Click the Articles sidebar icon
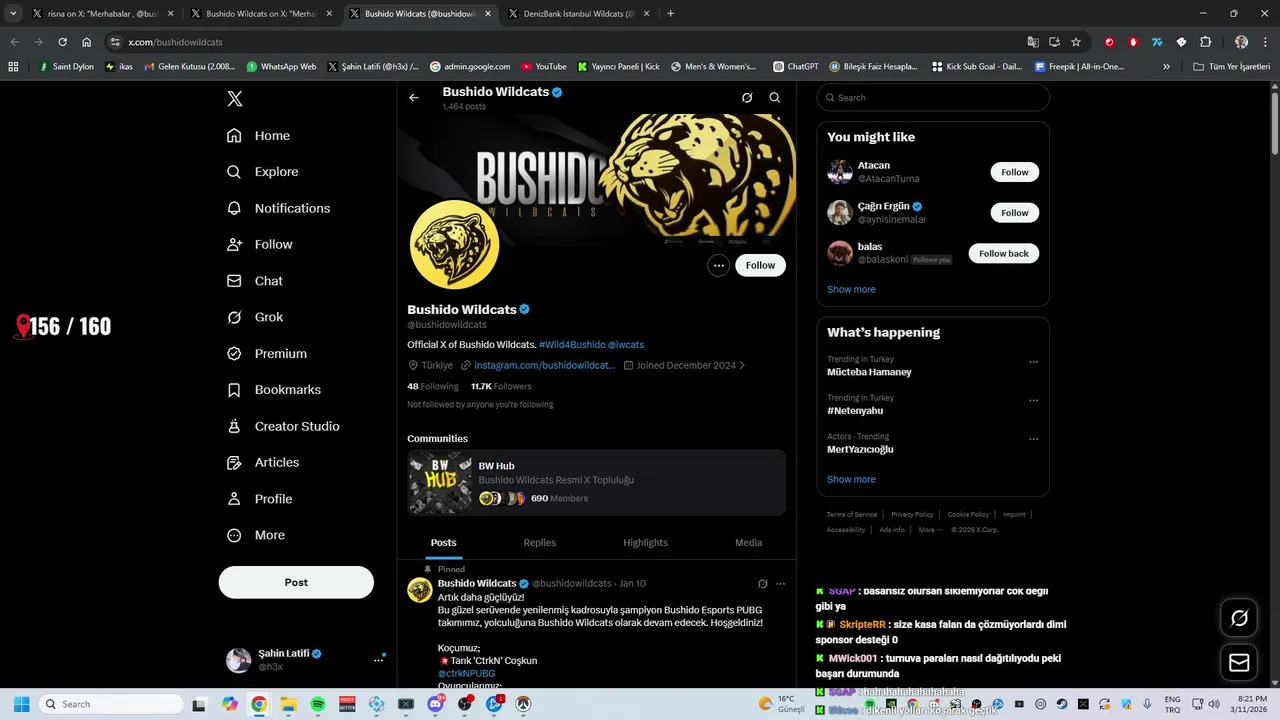Screen dimensions: 1280x720 234,463
